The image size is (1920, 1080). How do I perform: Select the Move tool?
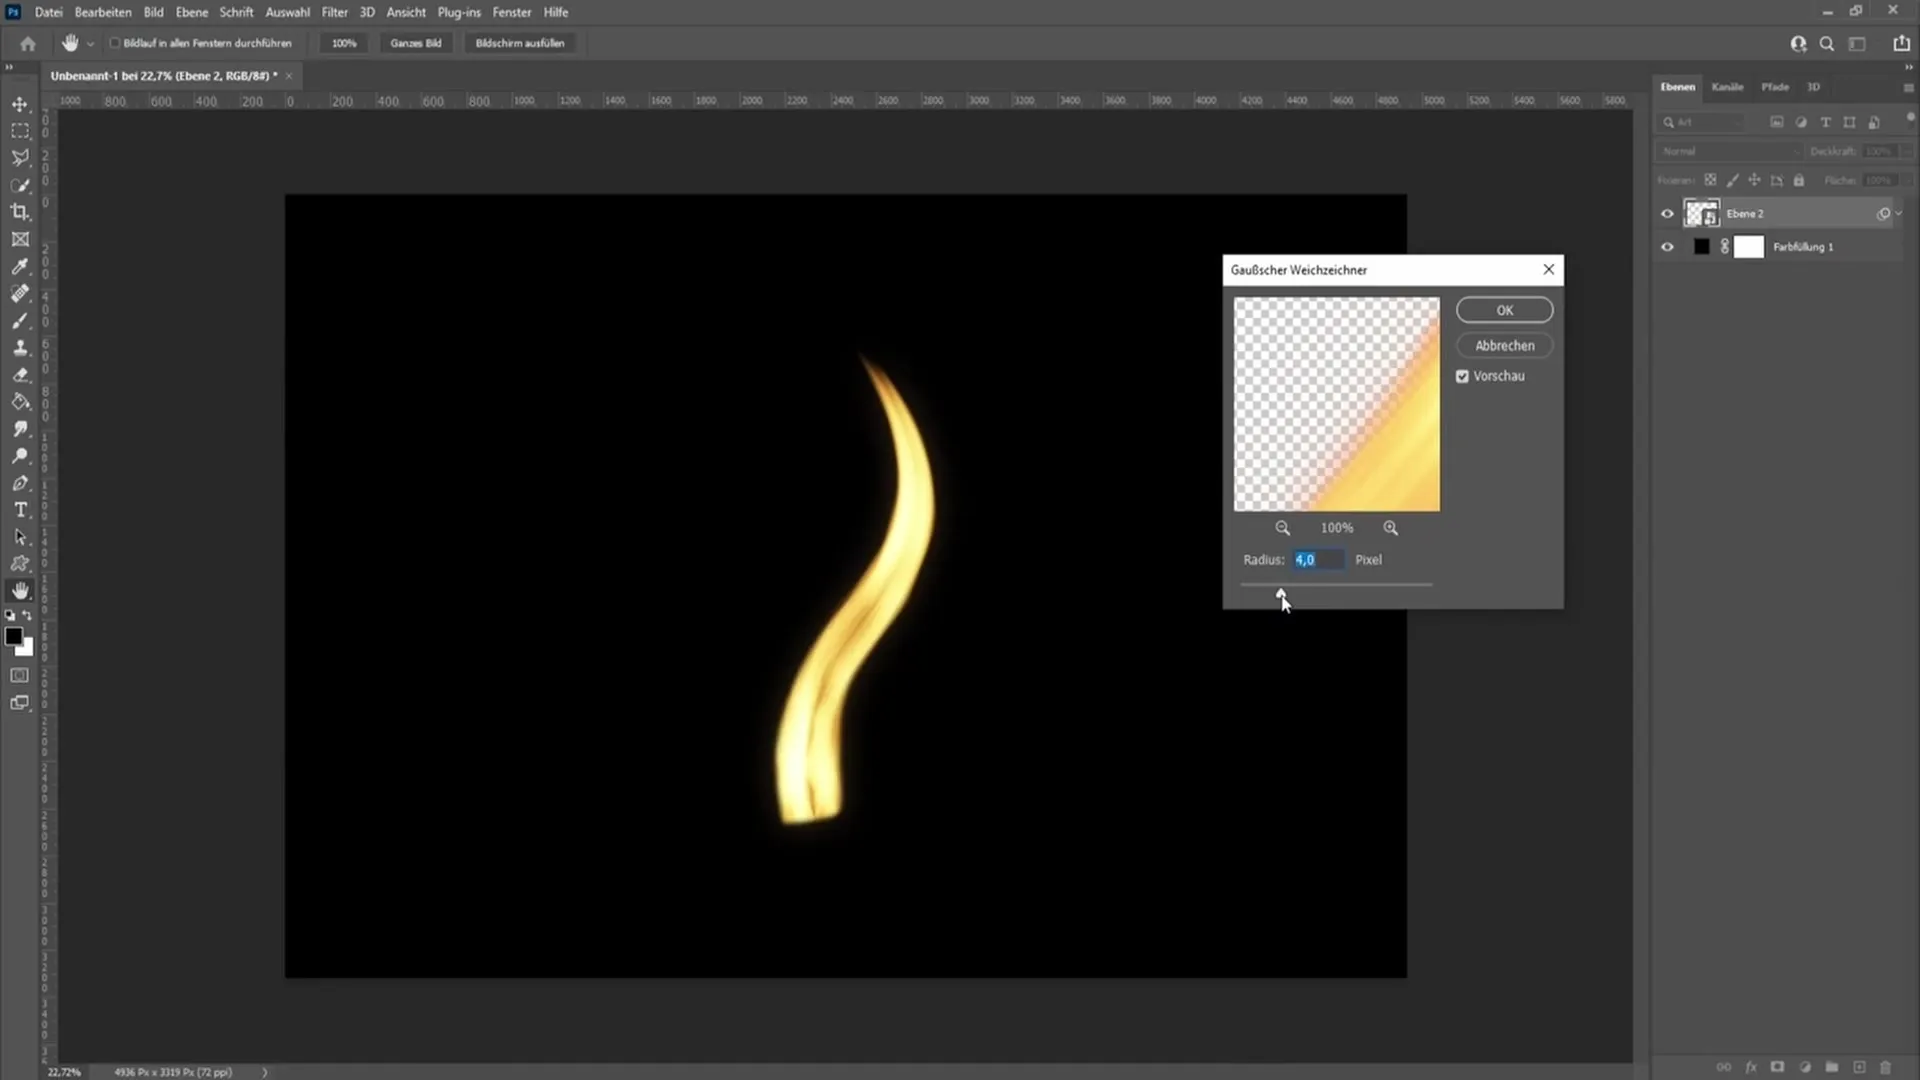(x=20, y=104)
